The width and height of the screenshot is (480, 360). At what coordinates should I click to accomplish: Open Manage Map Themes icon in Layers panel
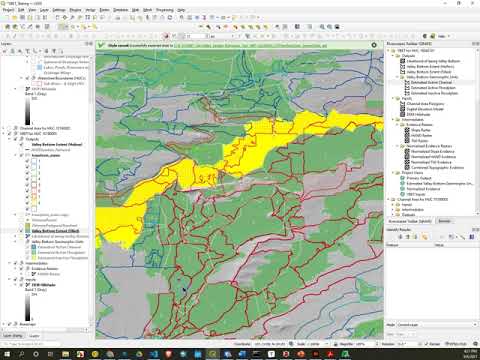(20, 51)
